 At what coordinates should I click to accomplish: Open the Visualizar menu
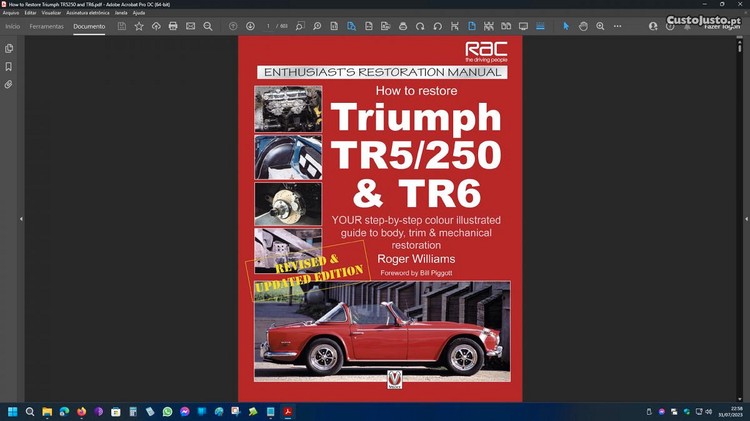coord(51,13)
